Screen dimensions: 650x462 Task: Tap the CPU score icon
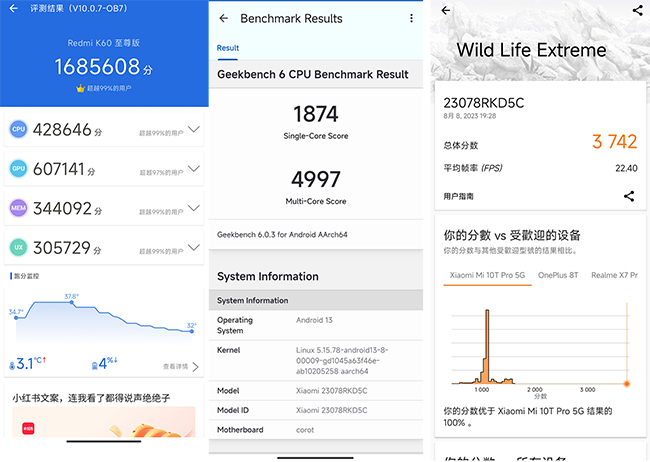(x=19, y=129)
